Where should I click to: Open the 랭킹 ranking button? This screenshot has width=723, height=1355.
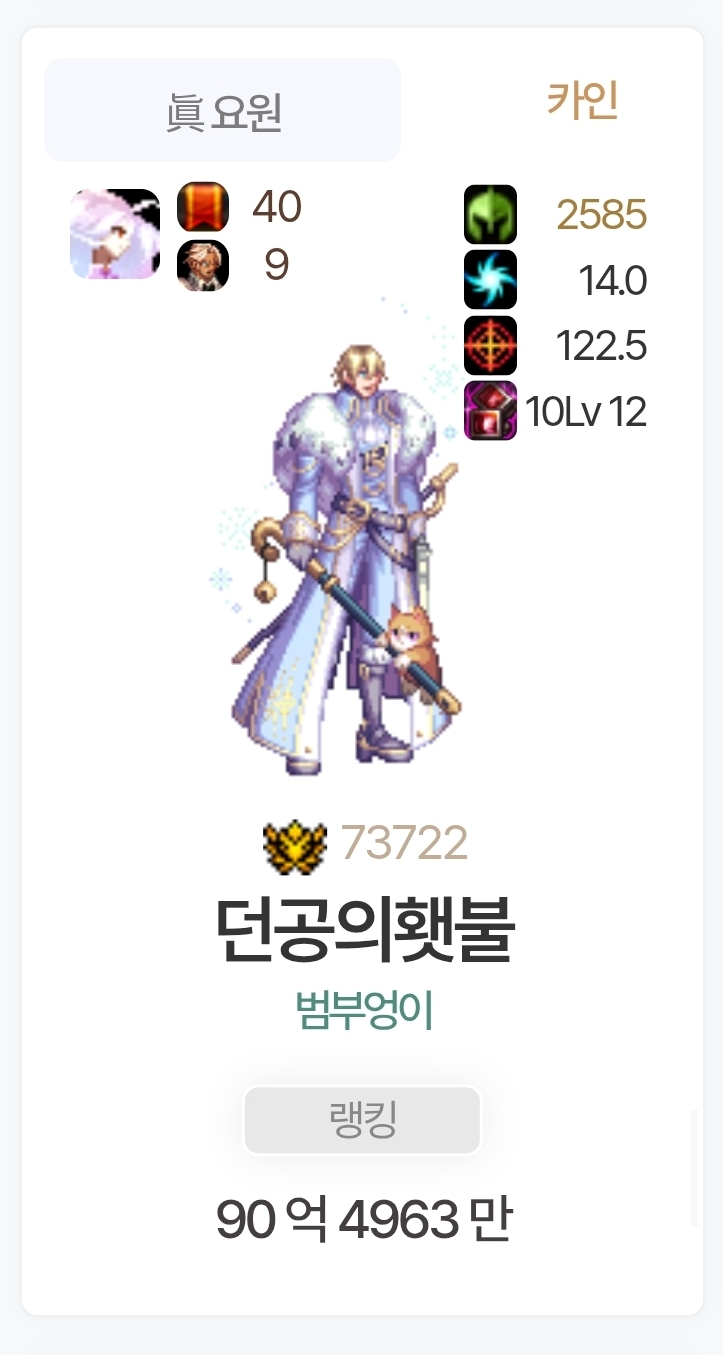tap(362, 1120)
